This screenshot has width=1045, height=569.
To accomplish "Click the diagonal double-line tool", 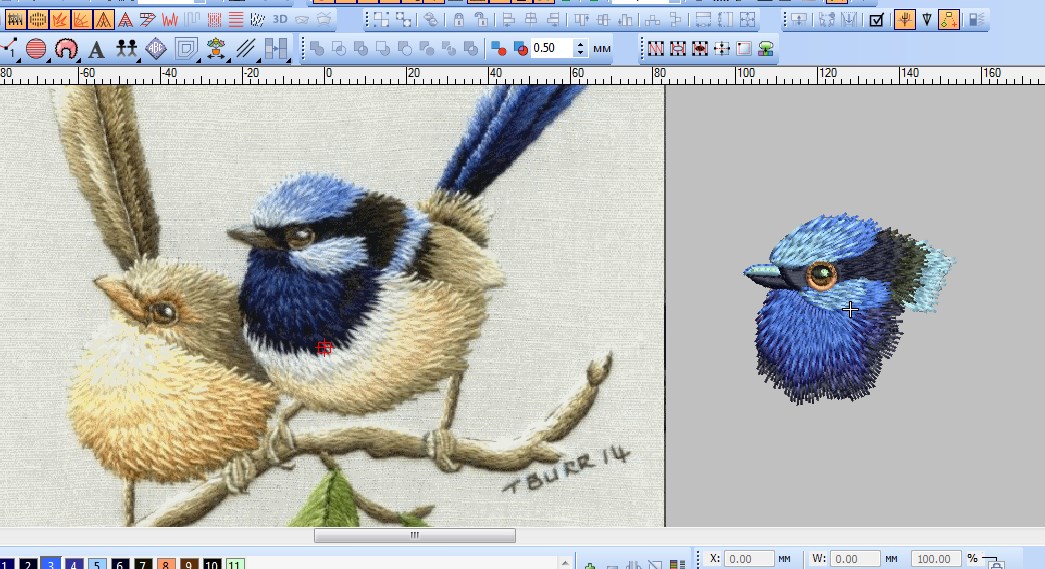I will pos(246,49).
